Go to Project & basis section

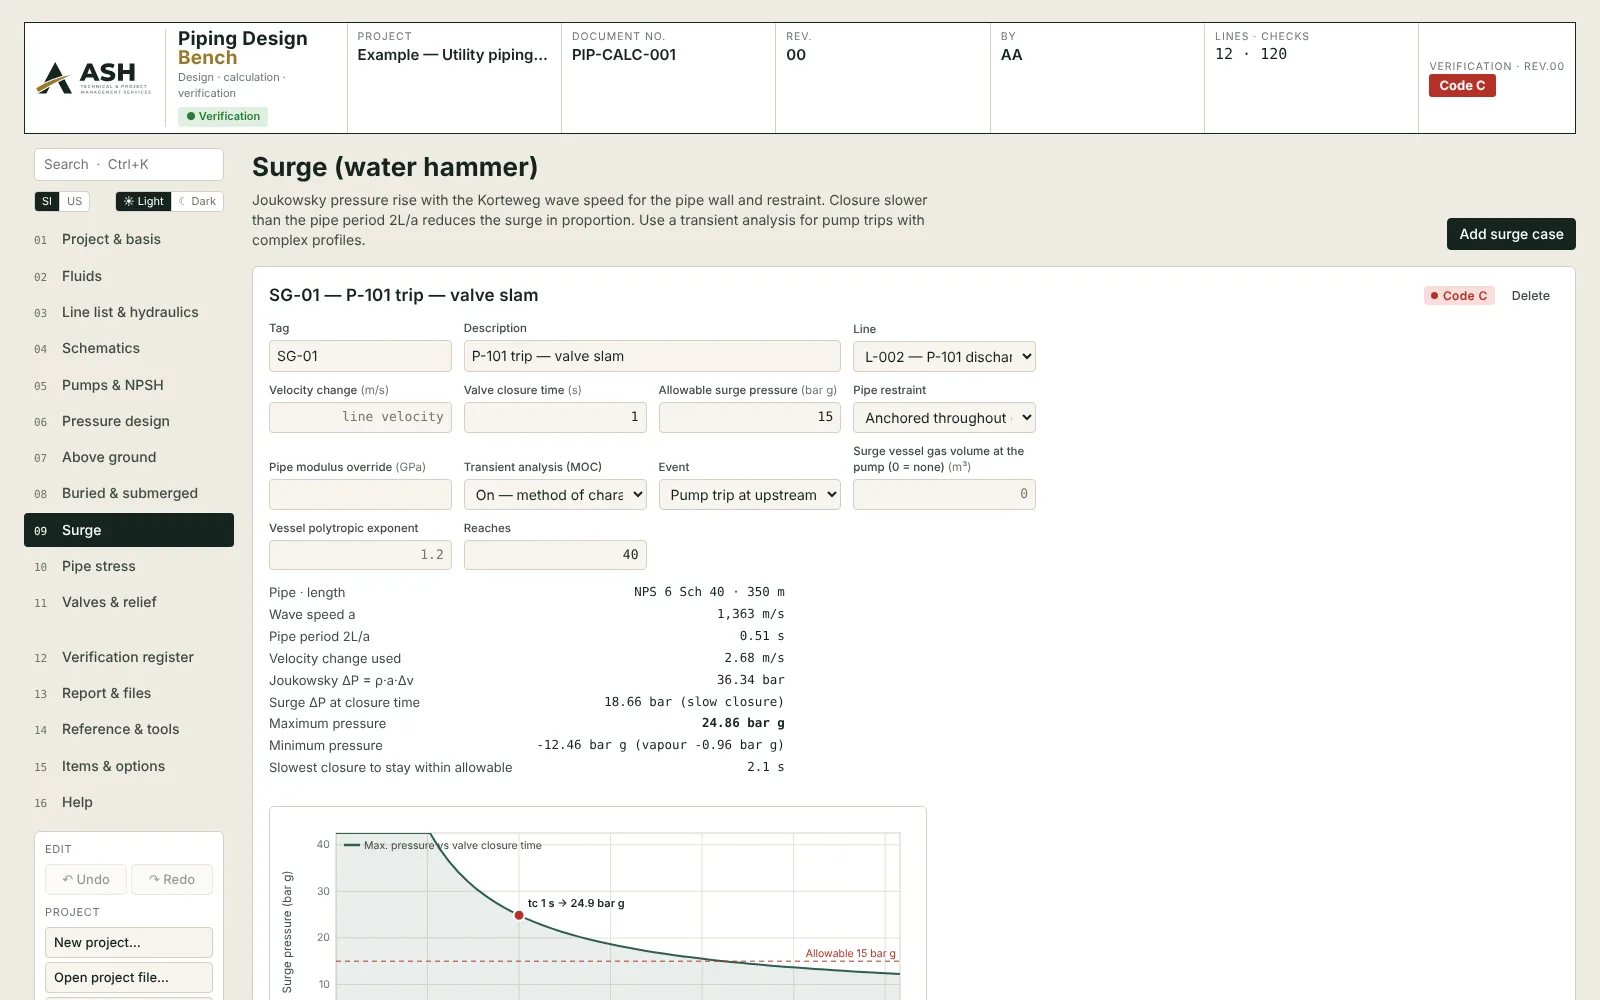pos(129,239)
